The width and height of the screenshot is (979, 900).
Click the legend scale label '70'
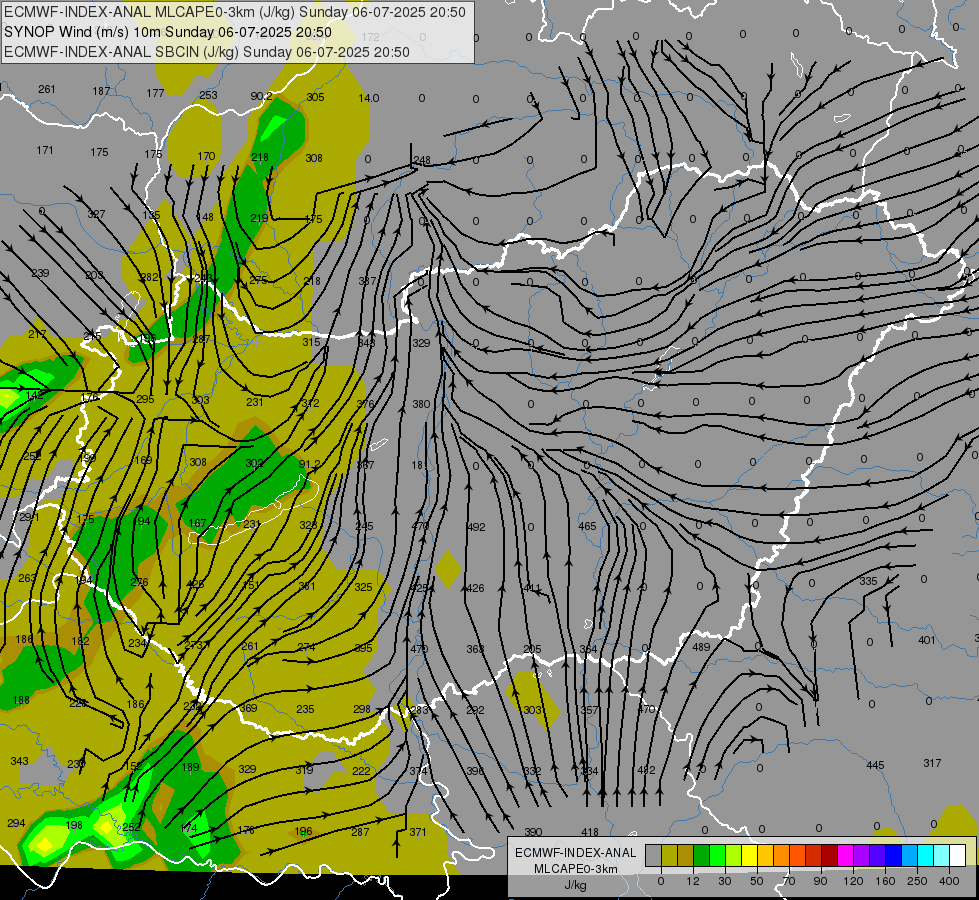[x=789, y=881]
